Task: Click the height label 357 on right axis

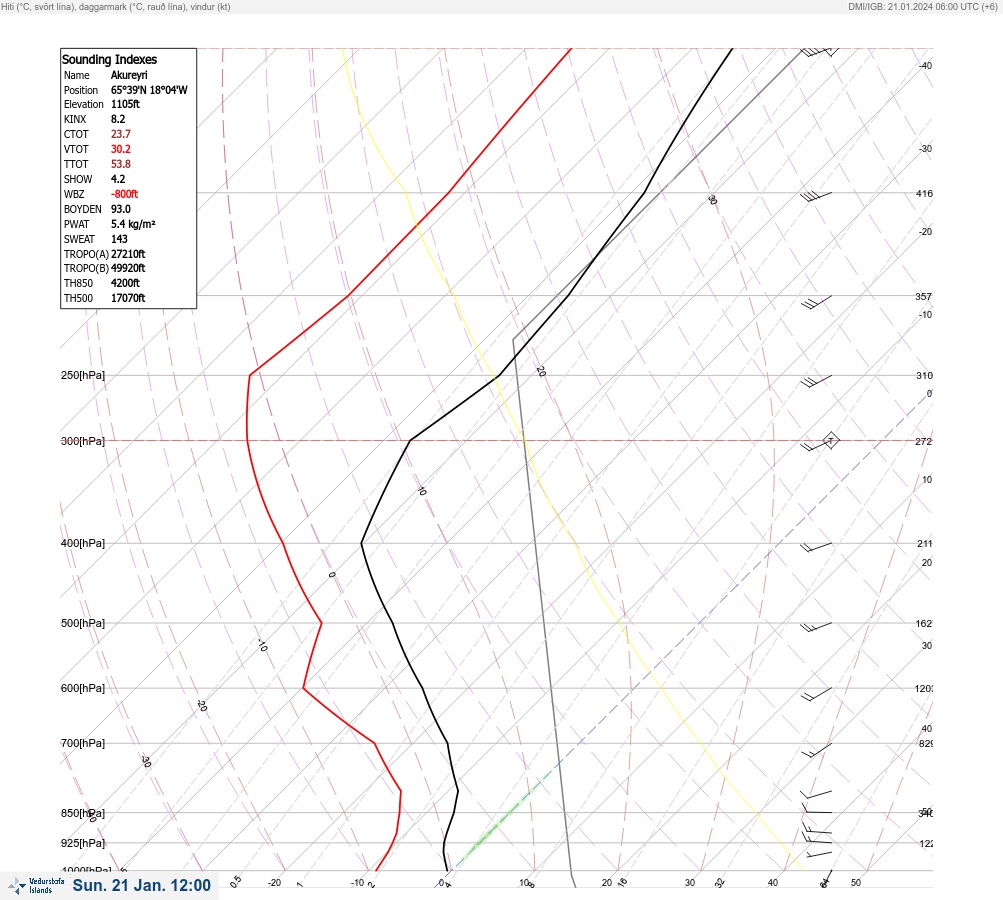Action: [x=924, y=296]
